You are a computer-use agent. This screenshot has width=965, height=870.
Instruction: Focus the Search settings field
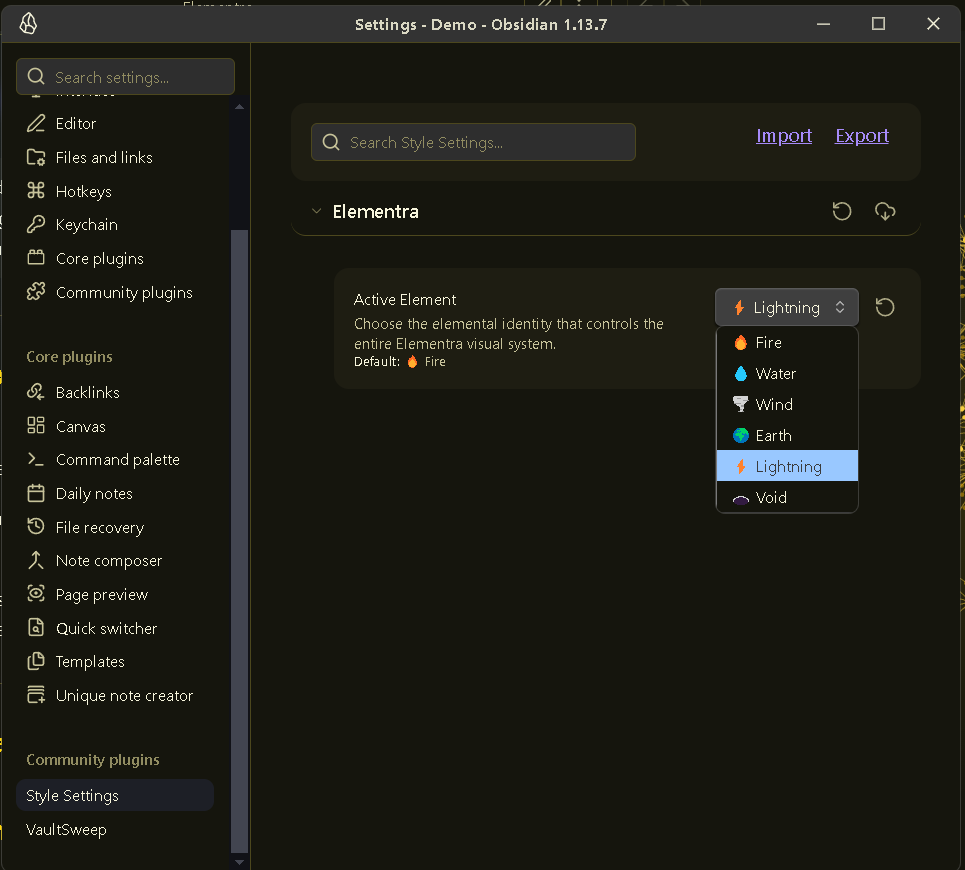126,77
